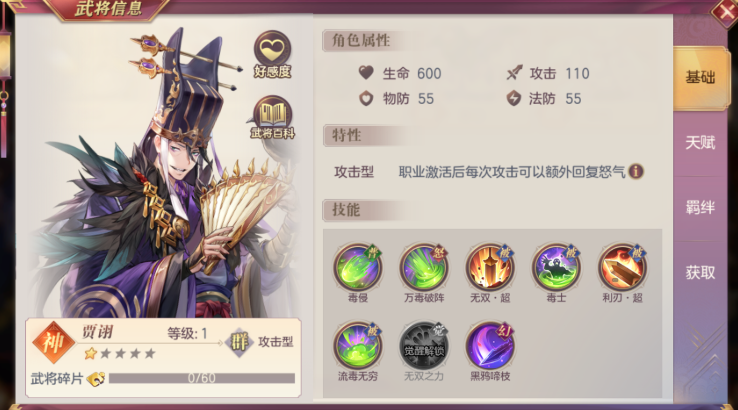This screenshot has height=410, width=738.
Task: Select the 利刃·超 skill icon
Action: [622, 267]
